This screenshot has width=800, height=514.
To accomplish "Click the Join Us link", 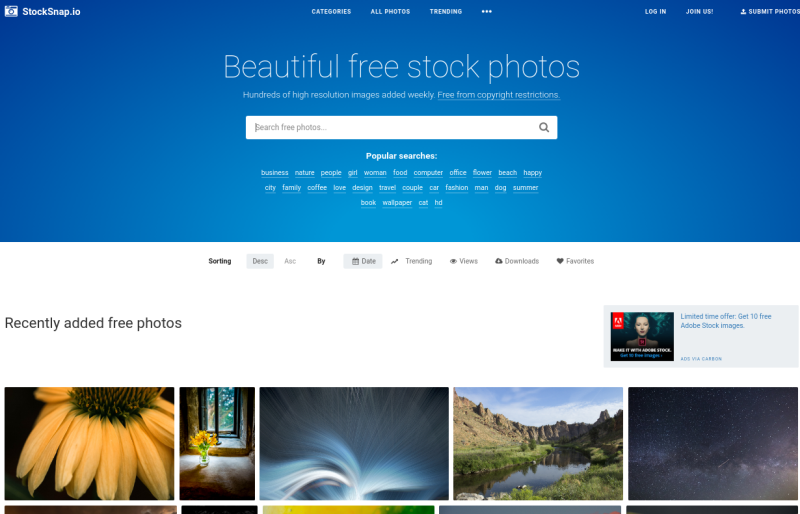I will tap(699, 12).
